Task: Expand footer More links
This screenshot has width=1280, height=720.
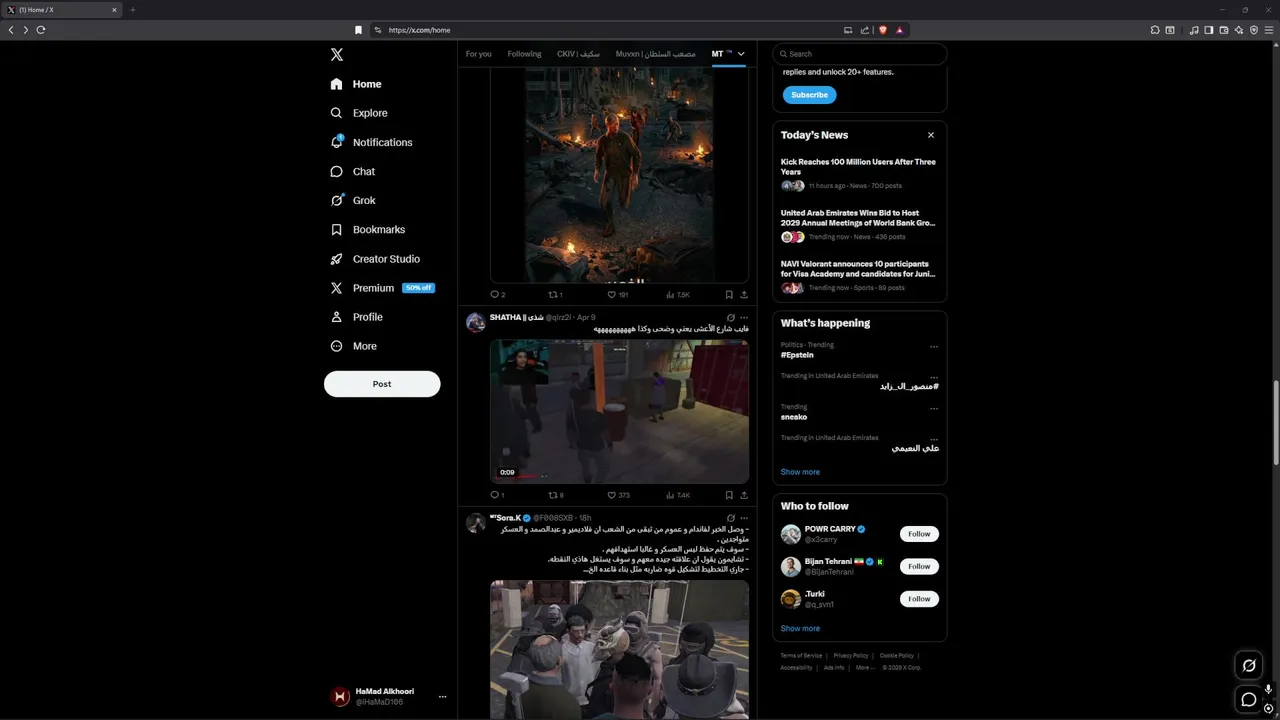Action: tap(865, 667)
